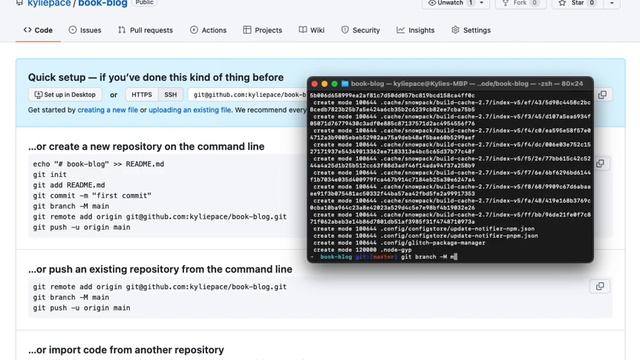Click 'git commit -m "first commit"' line
The image size is (640, 360).
pos(92,196)
